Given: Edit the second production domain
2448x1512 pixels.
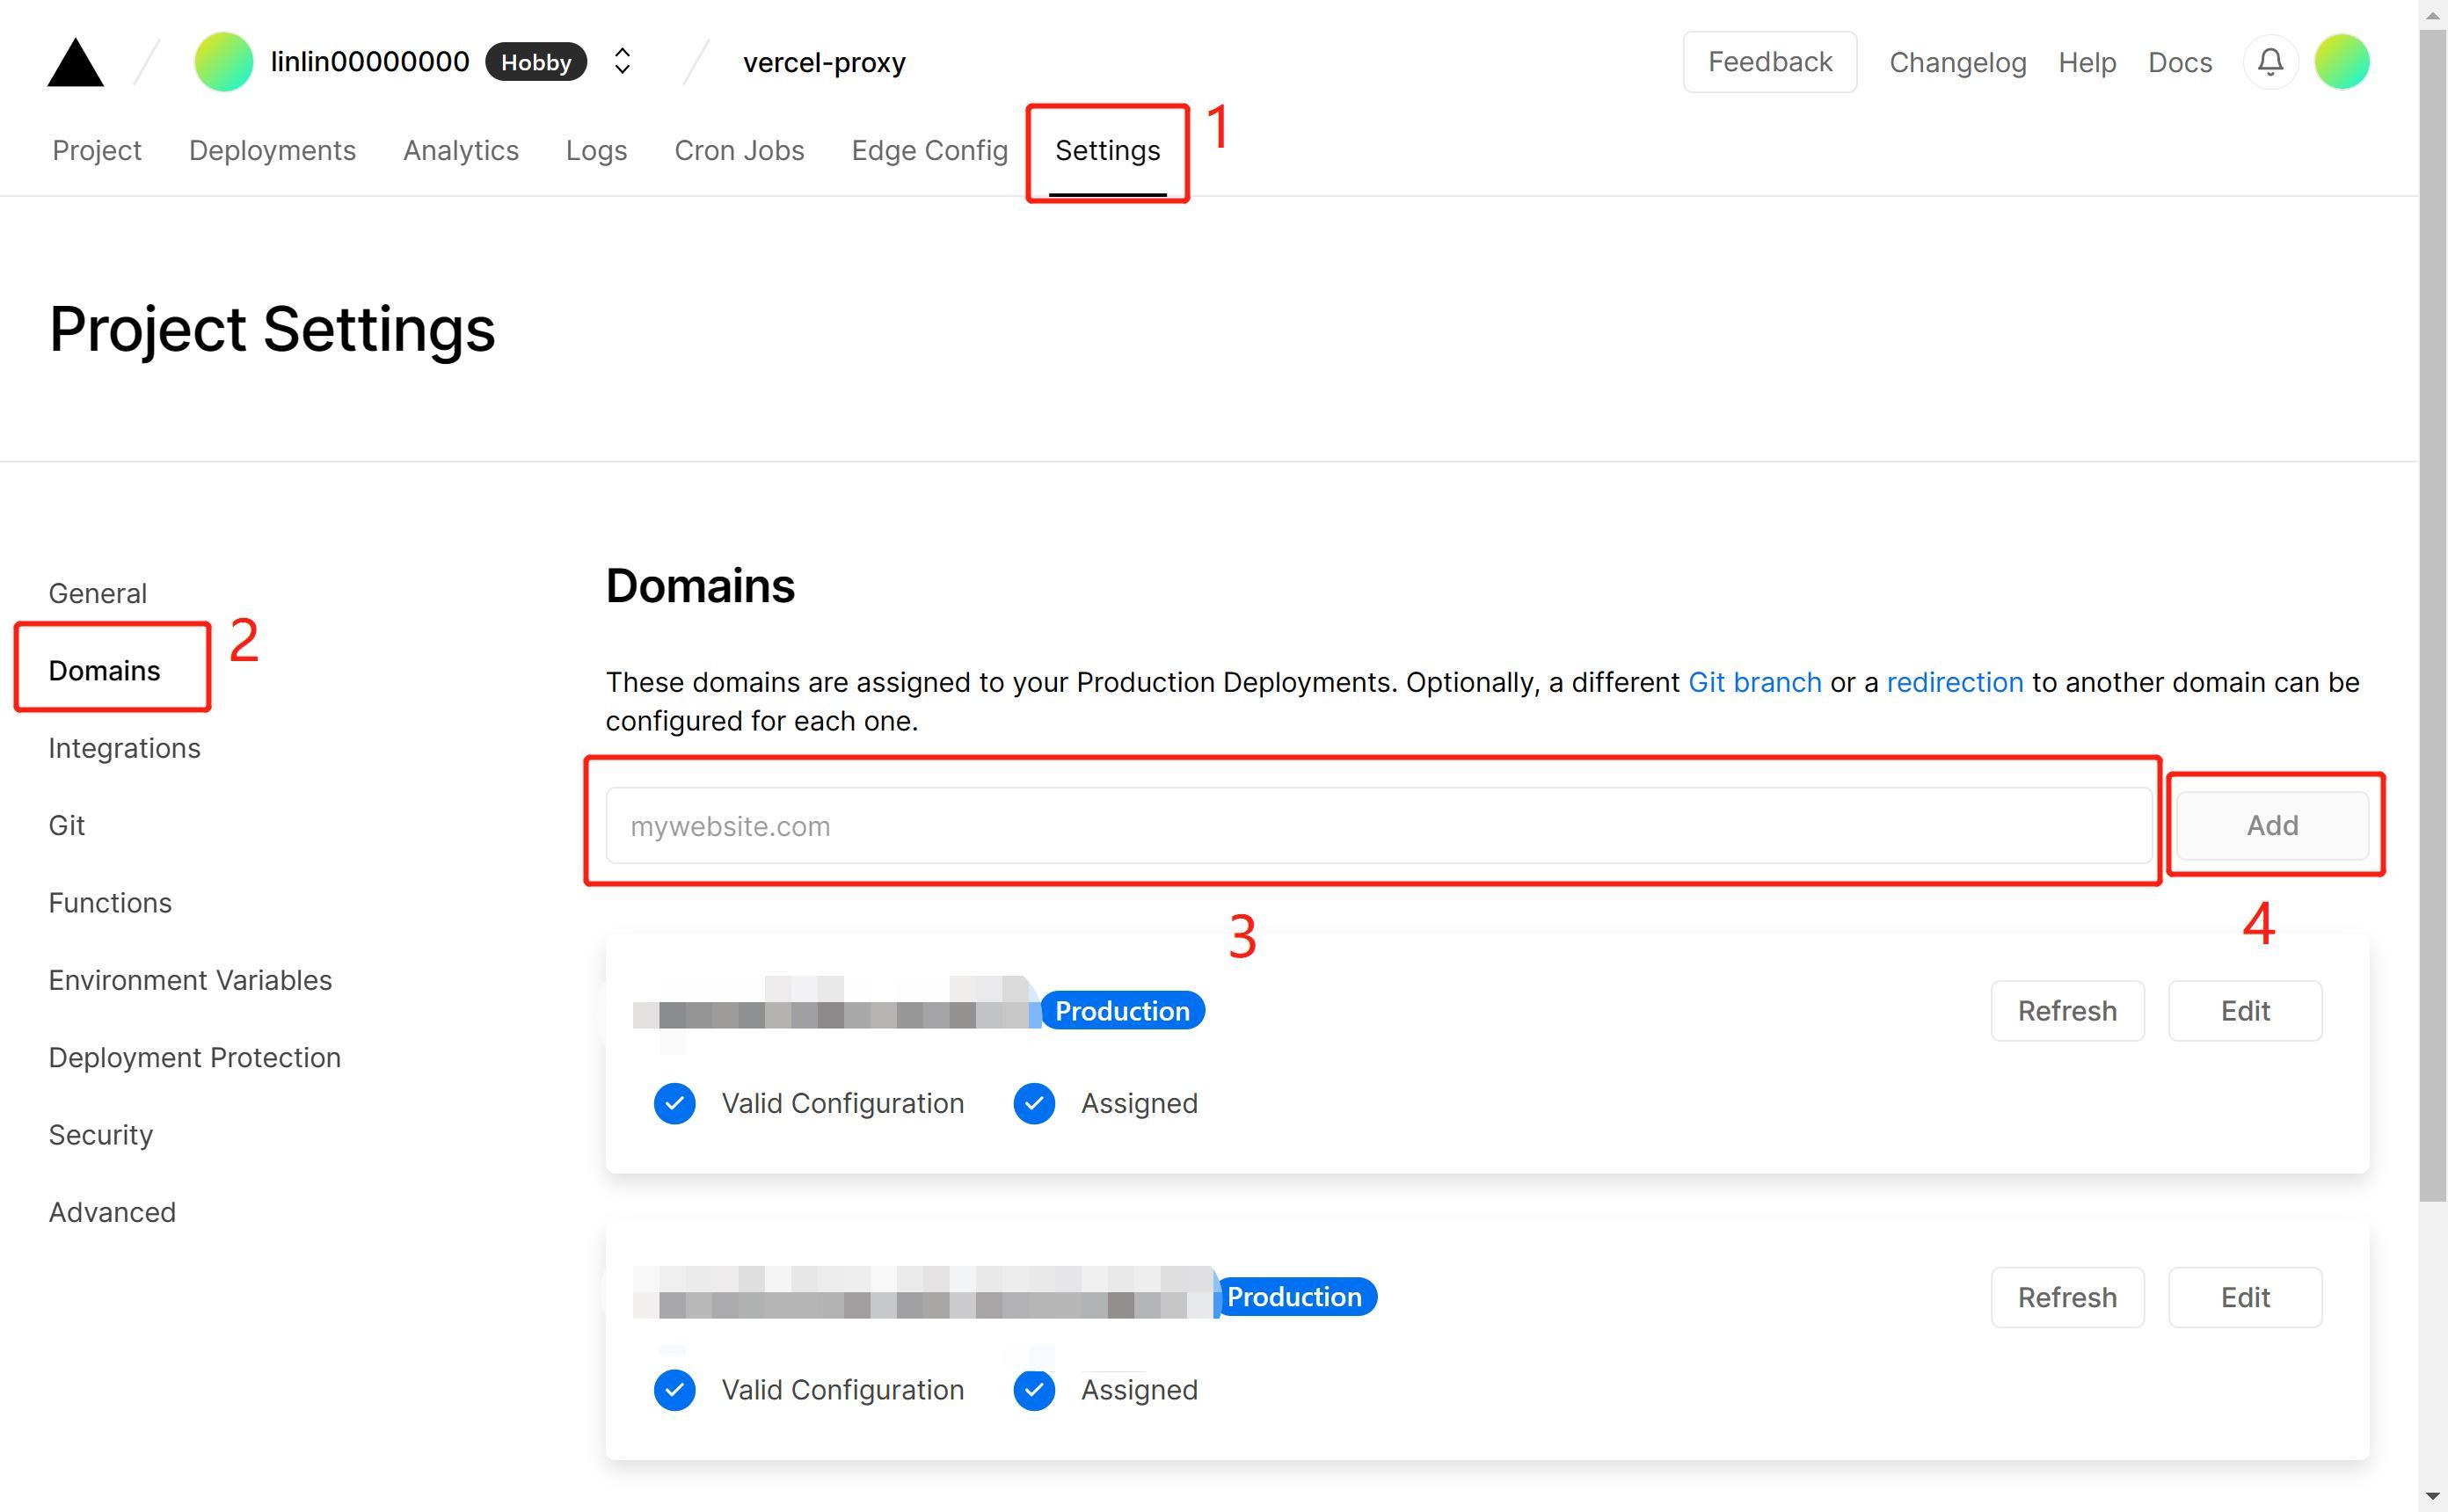Looking at the screenshot, I should 2244,1297.
